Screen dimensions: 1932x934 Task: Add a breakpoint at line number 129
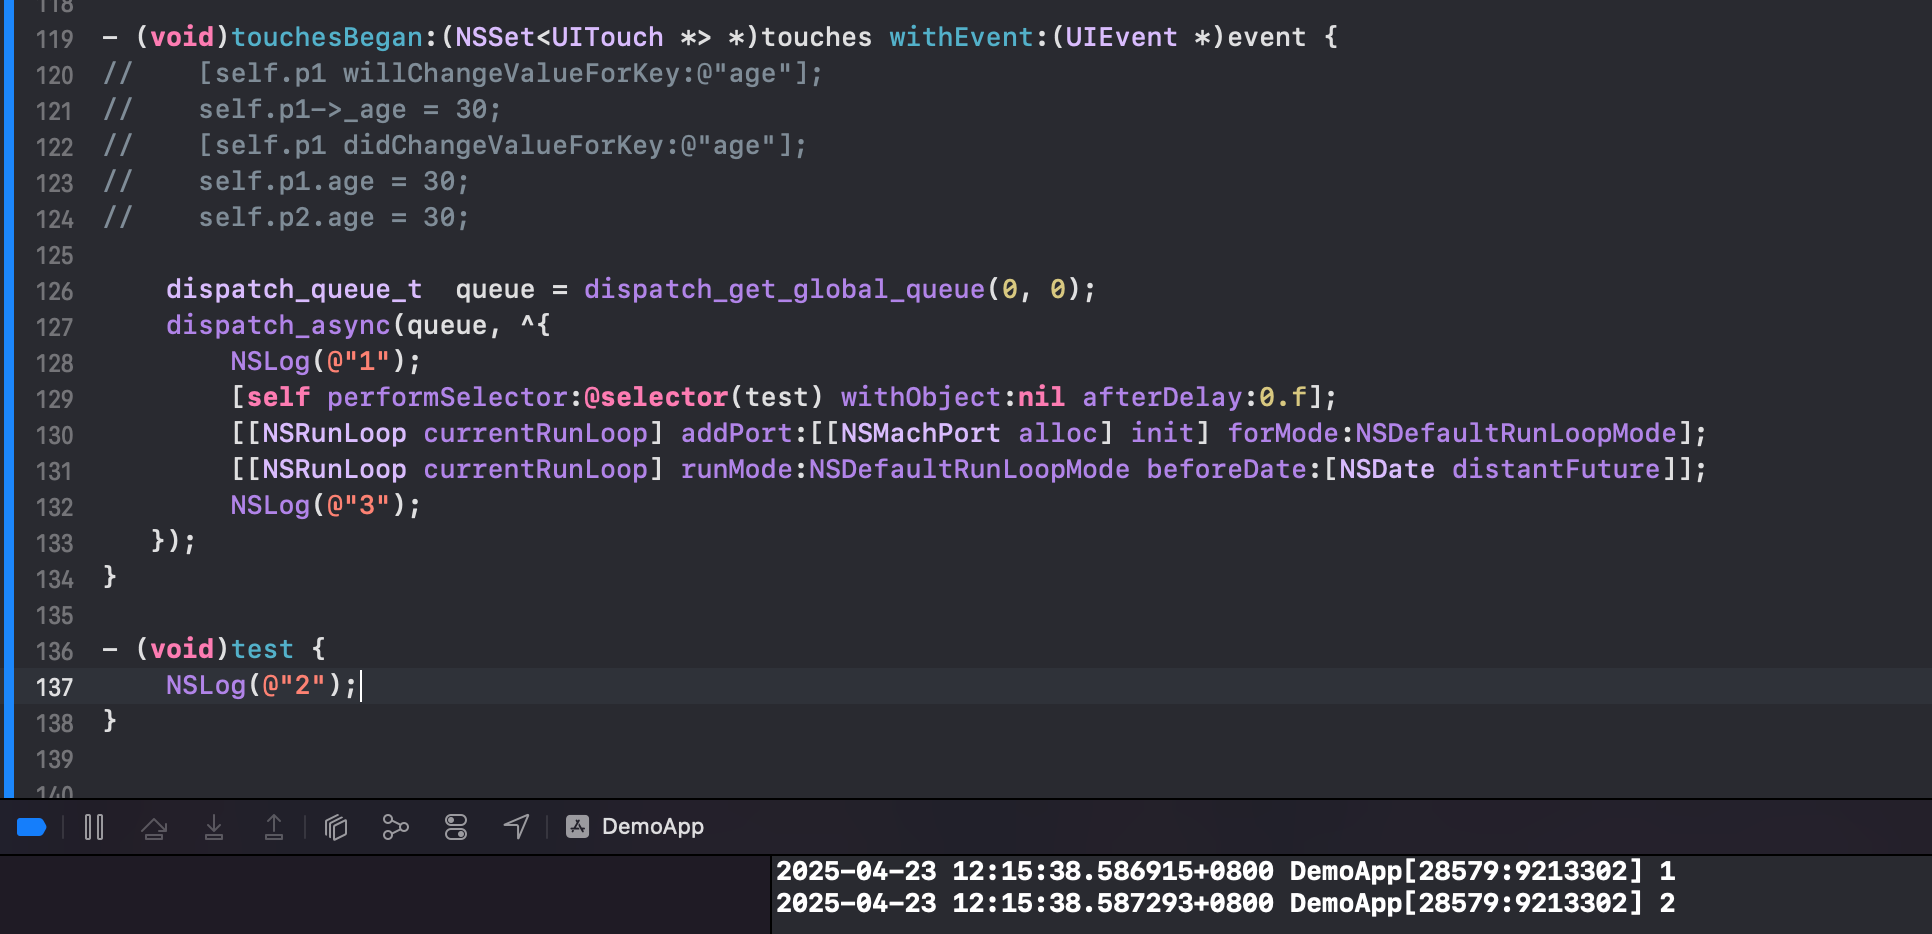pyautogui.click(x=55, y=399)
